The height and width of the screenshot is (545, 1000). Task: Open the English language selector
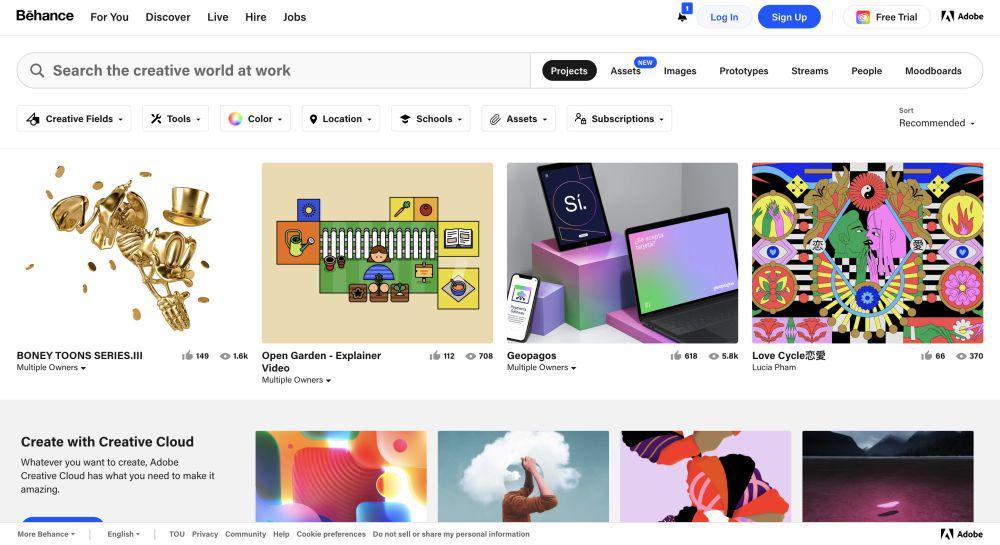pyautogui.click(x=123, y=534)
